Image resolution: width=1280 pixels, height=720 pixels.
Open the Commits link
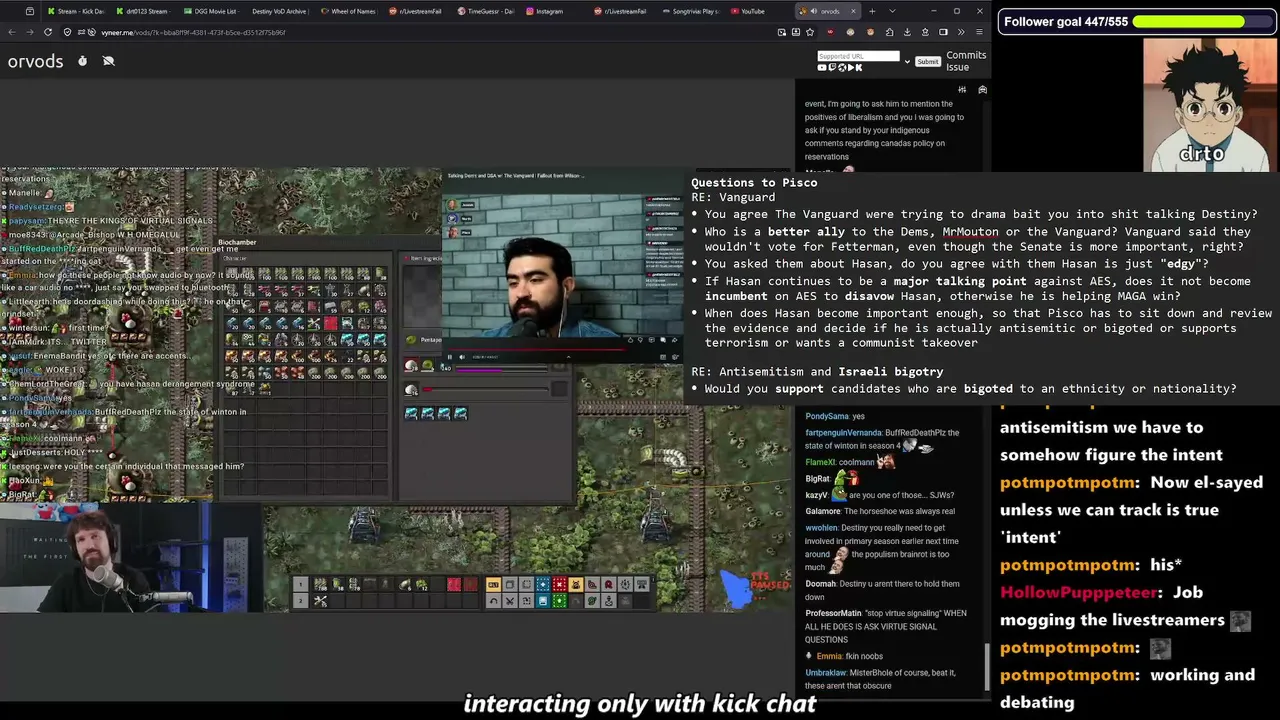click(966, 55)
